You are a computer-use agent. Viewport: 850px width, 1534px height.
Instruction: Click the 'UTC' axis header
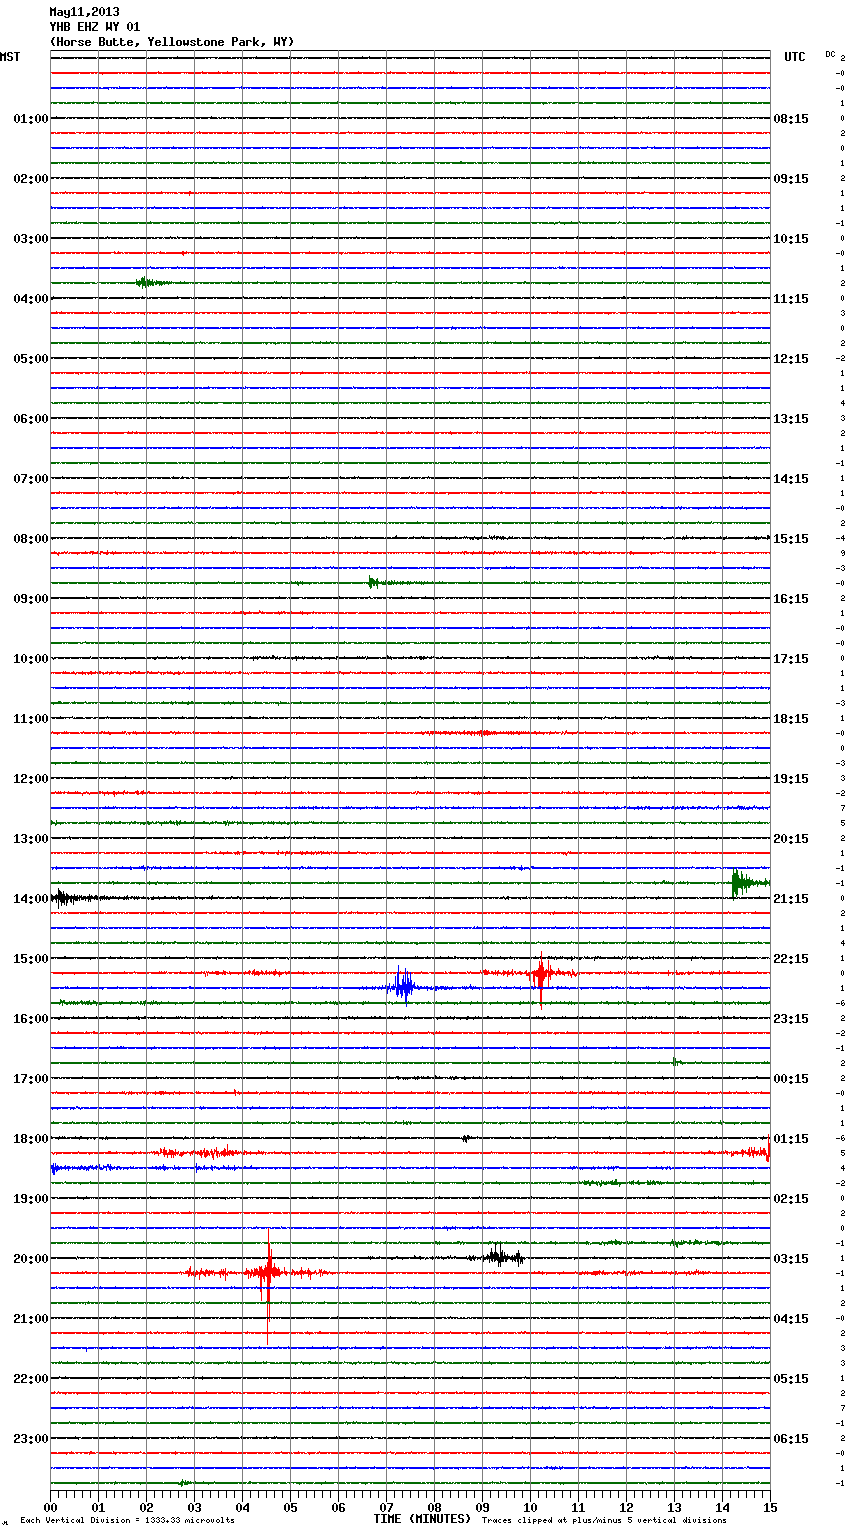coord(795,57)
